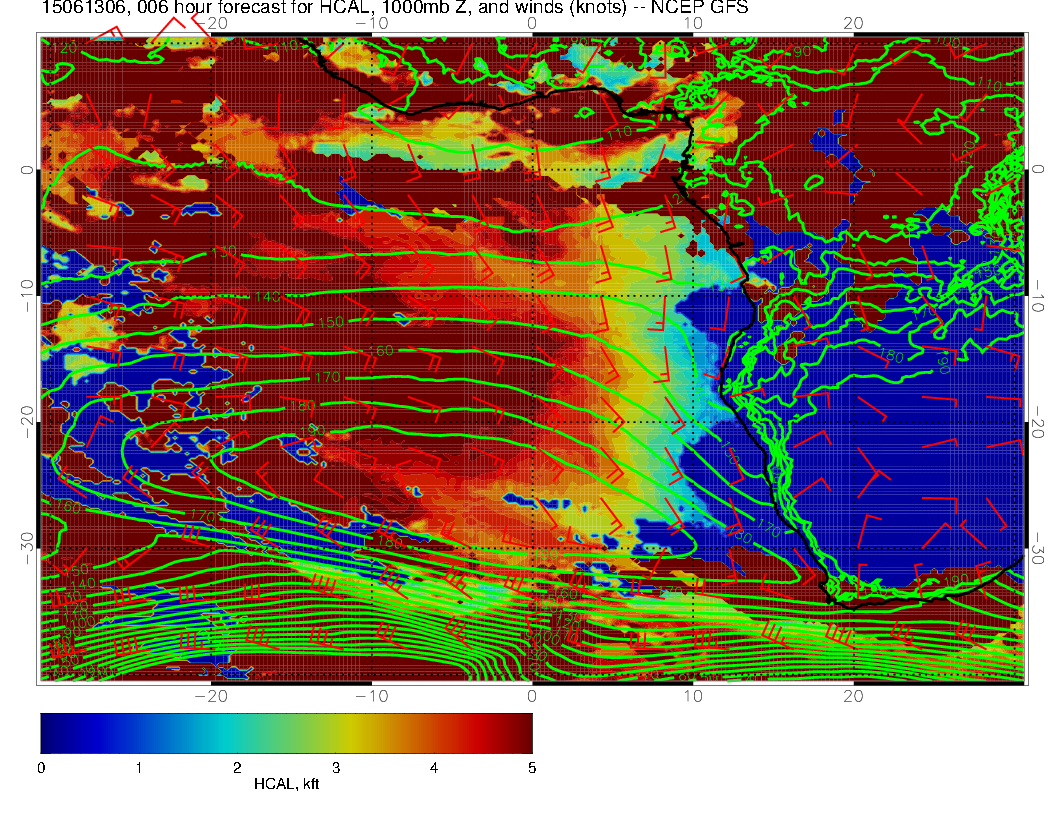Click the colorbar tick label 2
1056x816 pixels.
coord(237,768)
